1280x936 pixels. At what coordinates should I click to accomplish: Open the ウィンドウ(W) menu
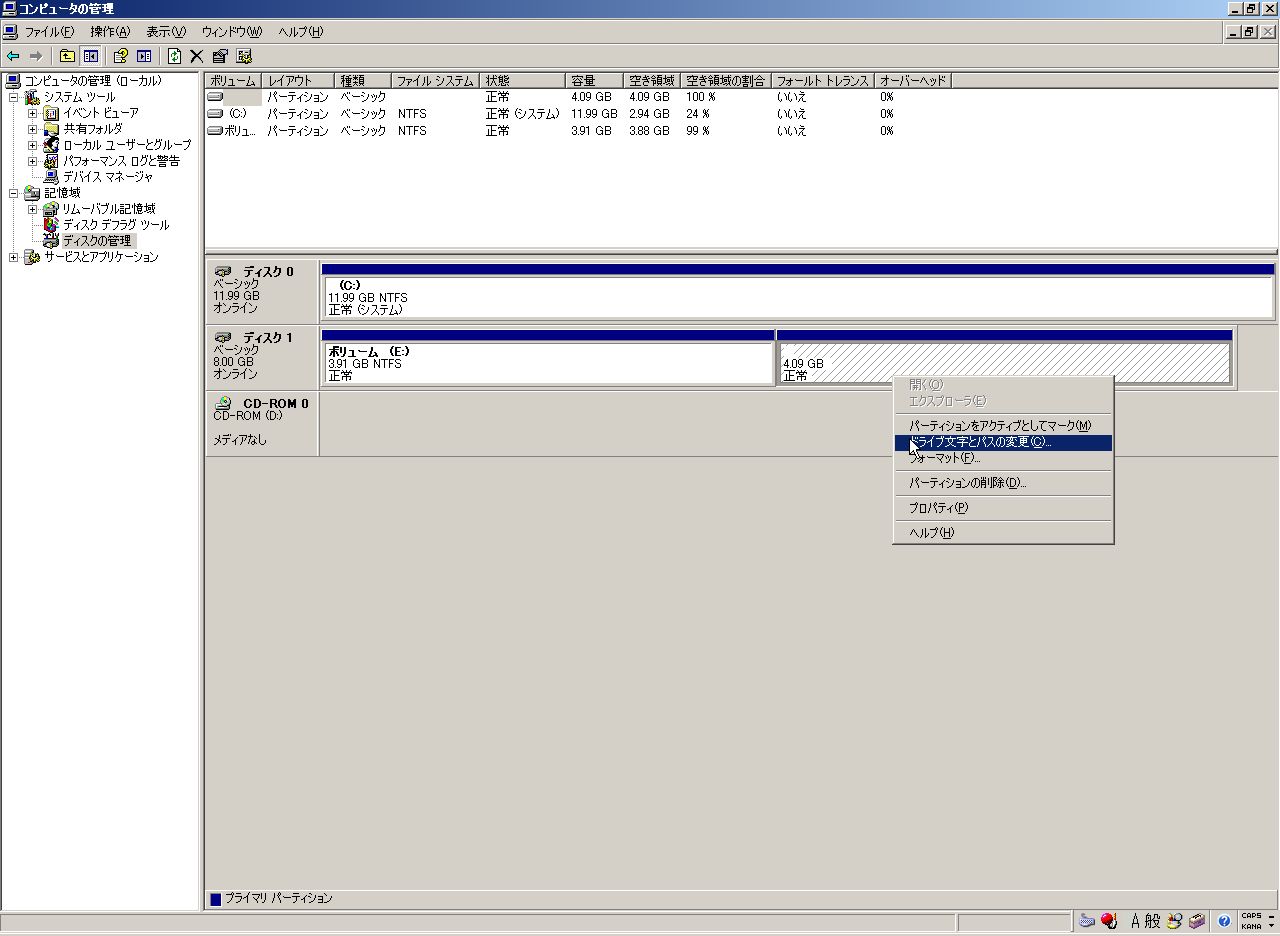click(232, 32)
